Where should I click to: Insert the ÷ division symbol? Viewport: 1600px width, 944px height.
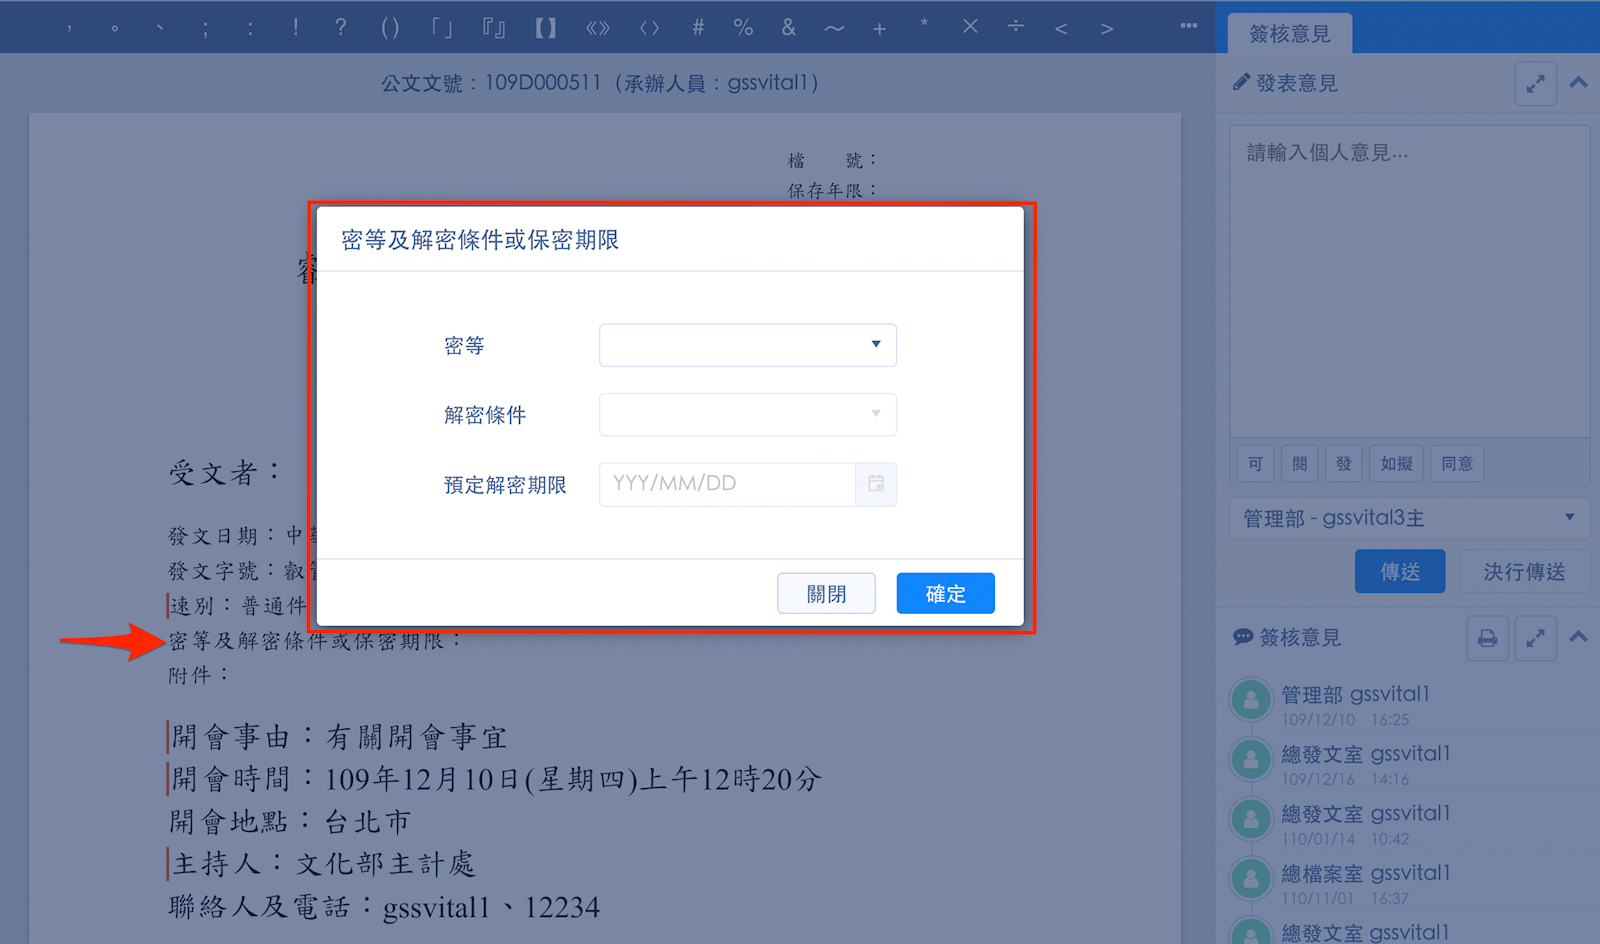pyautogui.click(x=1015, y=27)
